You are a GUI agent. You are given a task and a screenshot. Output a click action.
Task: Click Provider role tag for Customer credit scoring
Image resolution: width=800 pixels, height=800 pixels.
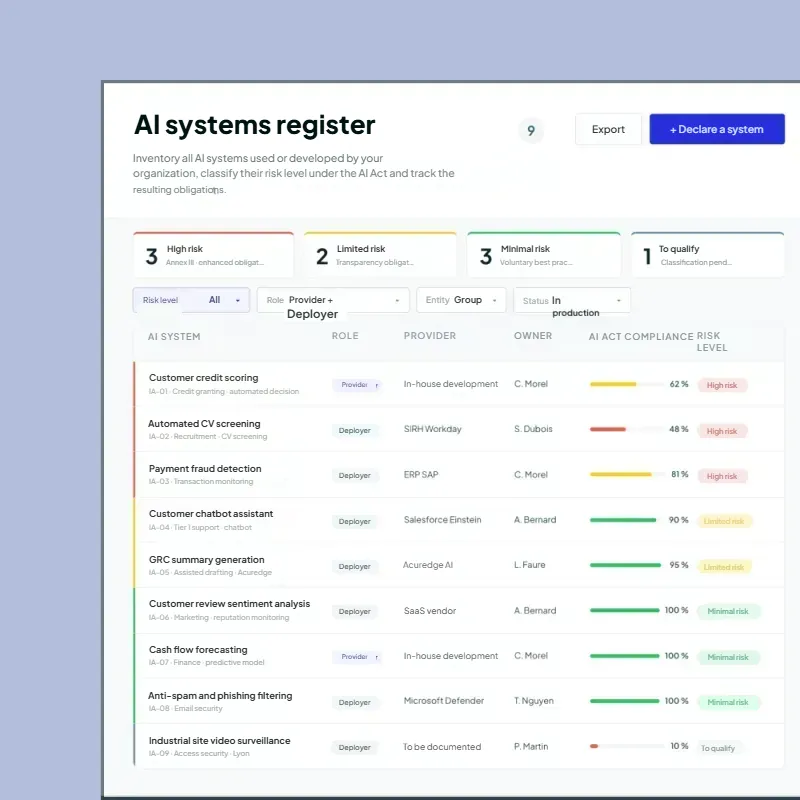point(357,385)
